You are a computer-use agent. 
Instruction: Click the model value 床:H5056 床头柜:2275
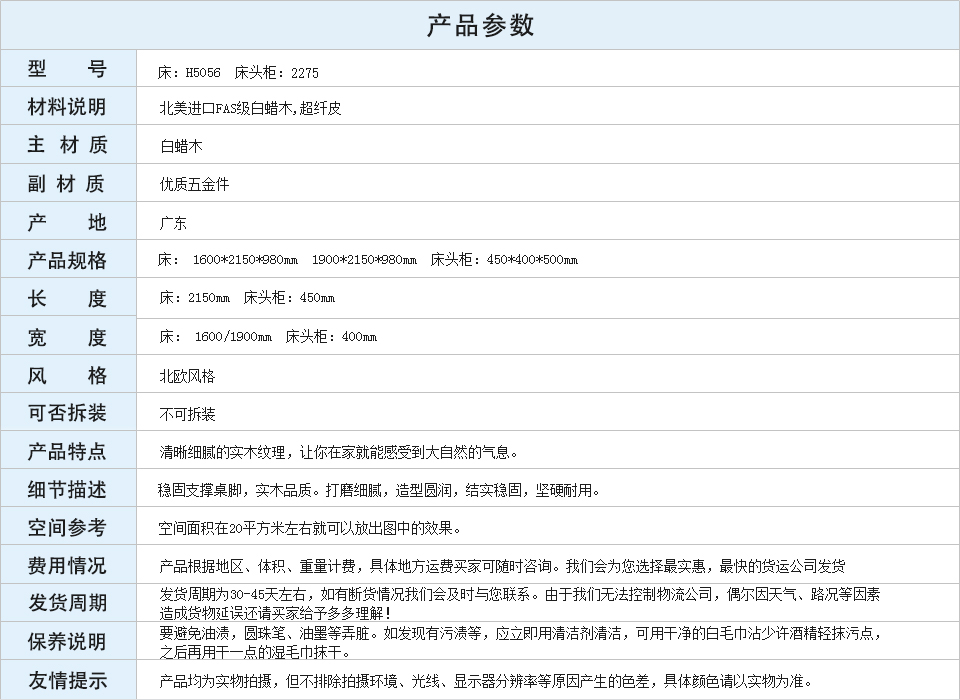(x=238, y=73)
